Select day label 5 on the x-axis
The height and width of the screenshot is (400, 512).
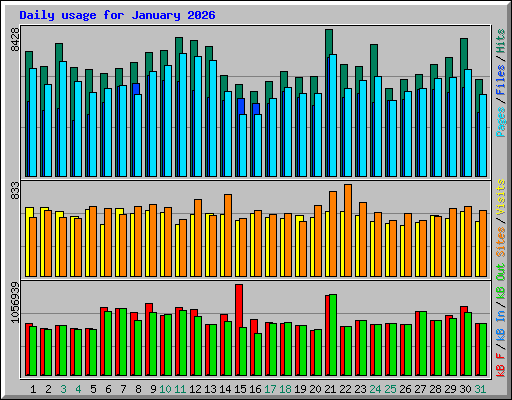click(93, 389)
